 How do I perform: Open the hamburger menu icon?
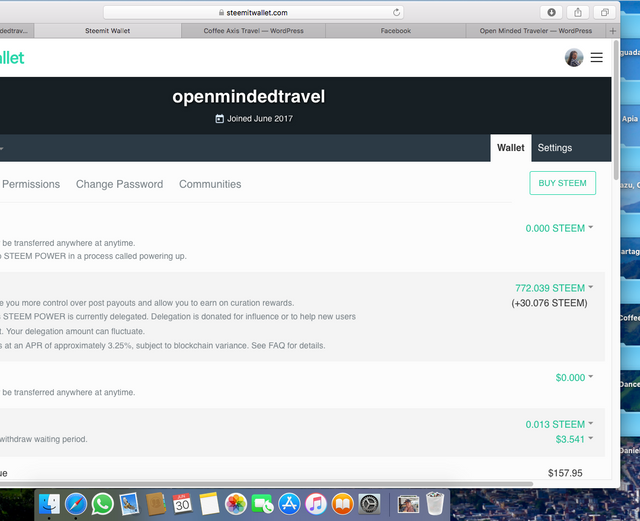click(x=596, y=58)
